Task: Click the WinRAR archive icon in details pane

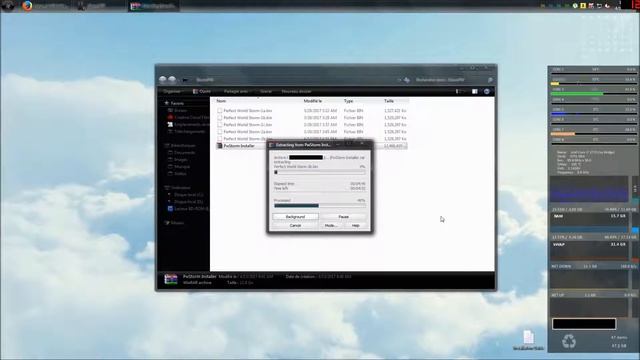Action: point(171,279)
